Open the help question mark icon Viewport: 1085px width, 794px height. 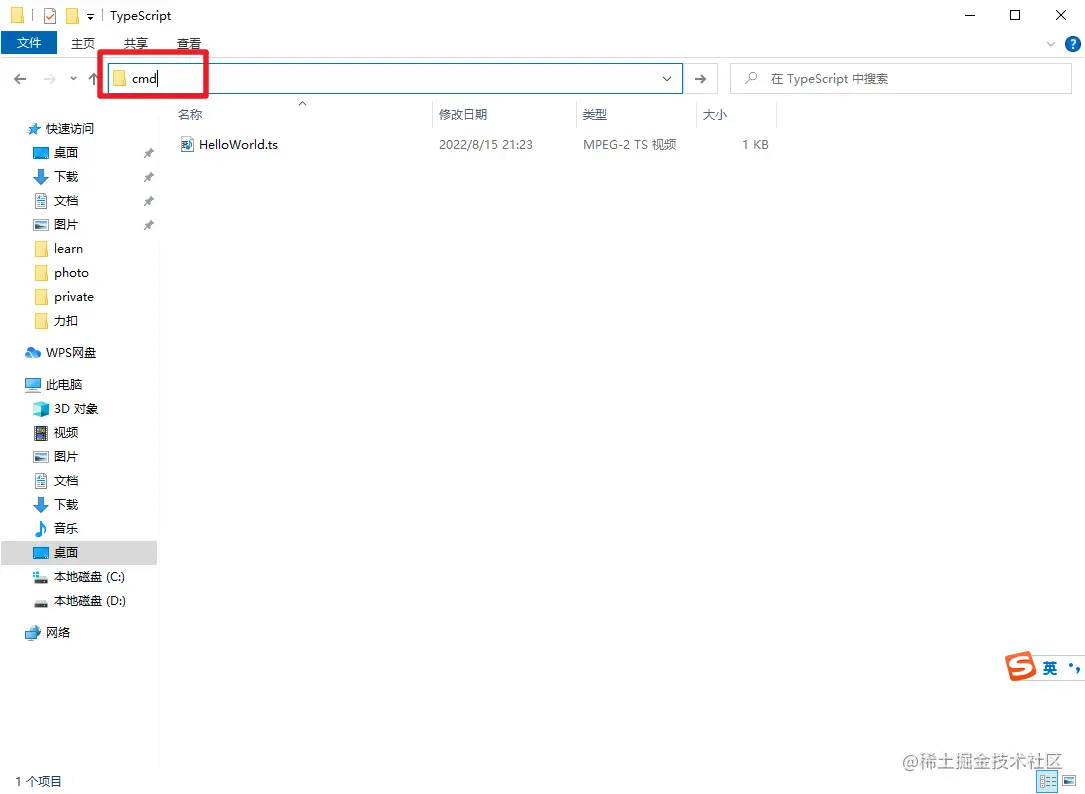[x=1072, y=44]
